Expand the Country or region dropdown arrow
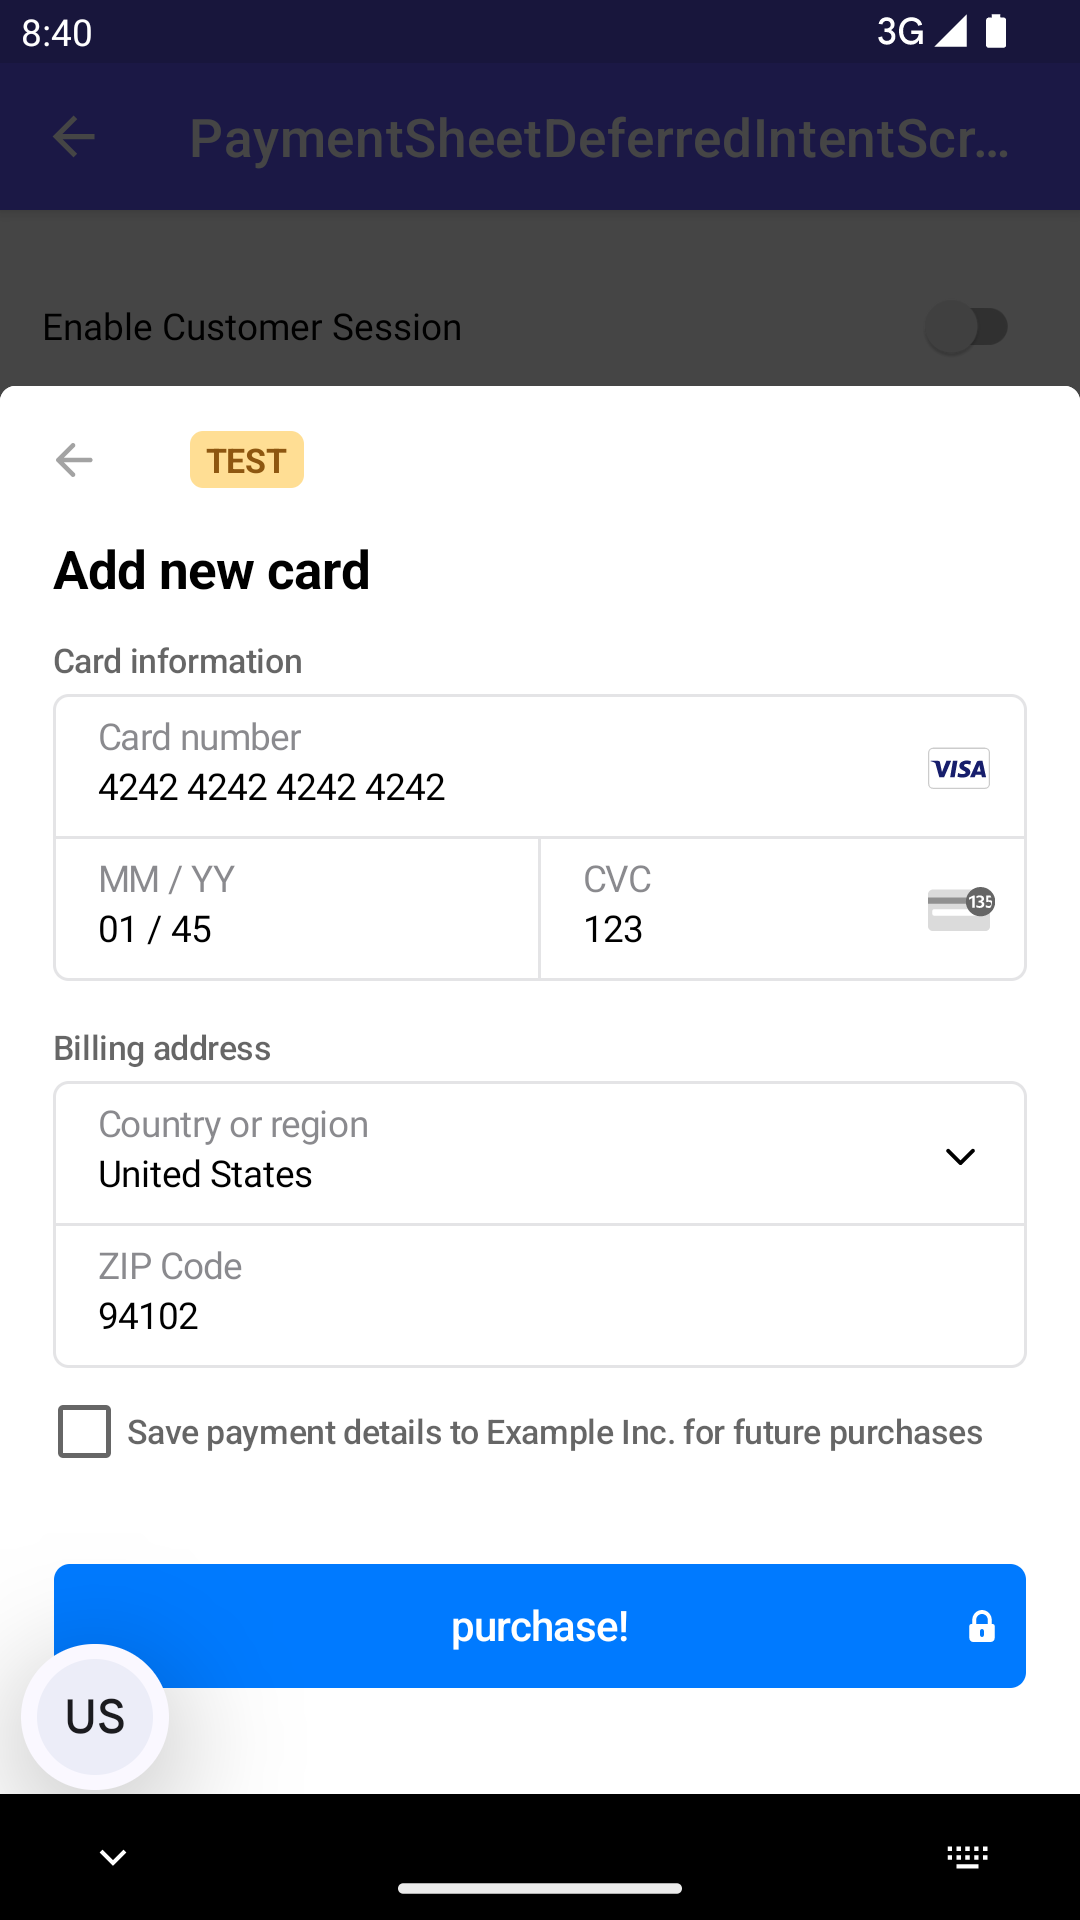The image size is (1080, 1920). tap(959, 1156)
